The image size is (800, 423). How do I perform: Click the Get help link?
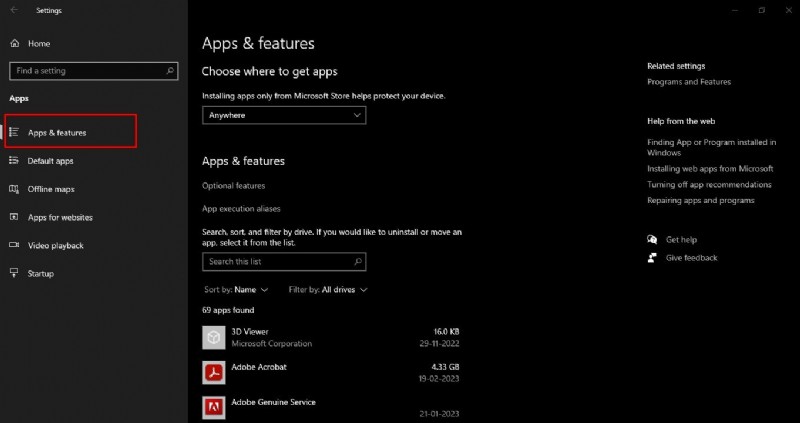[681, 239]
